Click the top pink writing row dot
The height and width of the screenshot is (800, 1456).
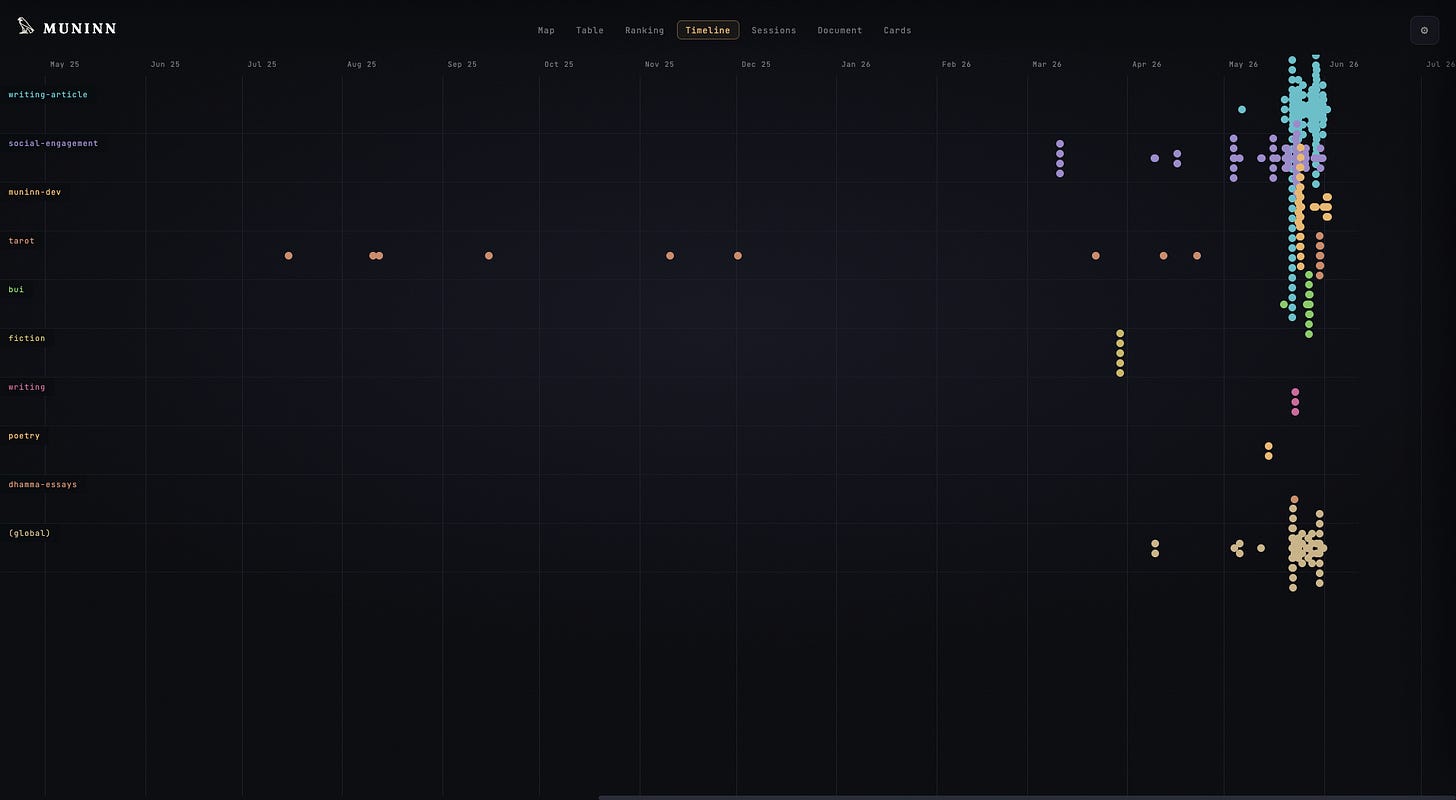(x=1295, y=392)
